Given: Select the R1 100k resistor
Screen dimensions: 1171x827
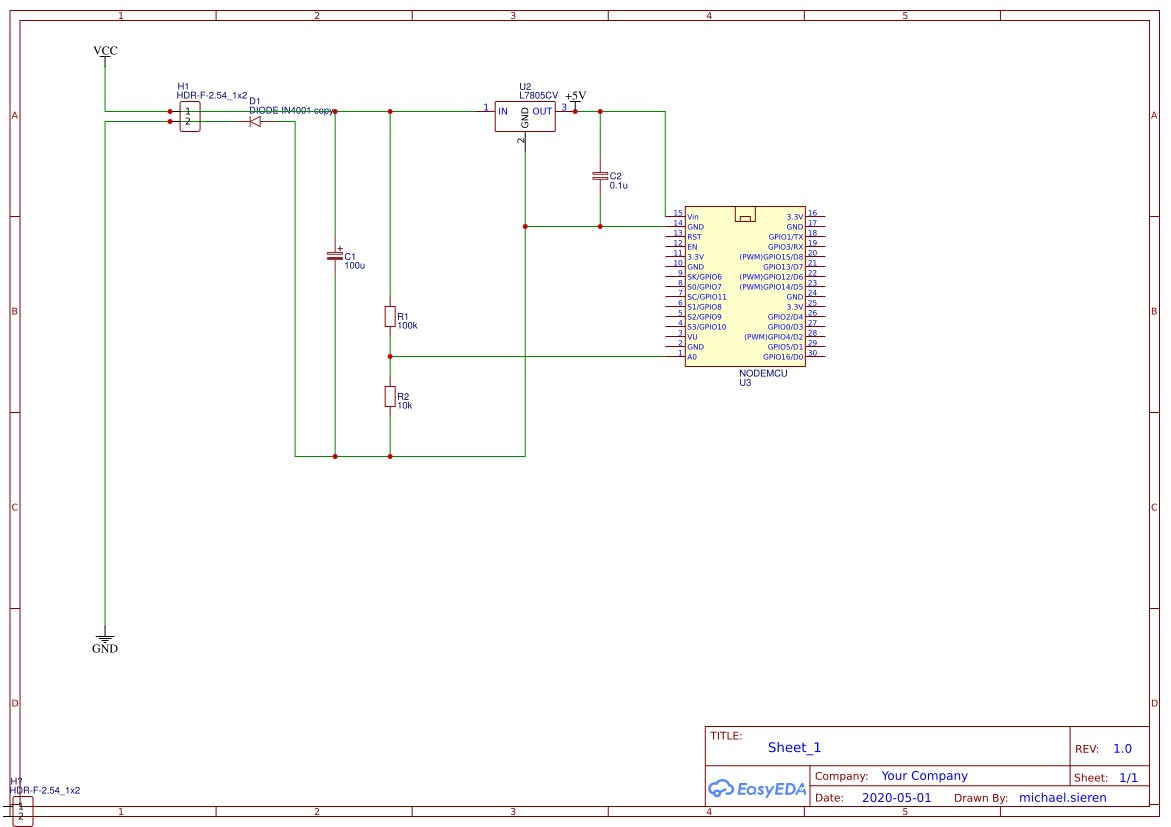Looking at the screenshot, I should 390,317.
